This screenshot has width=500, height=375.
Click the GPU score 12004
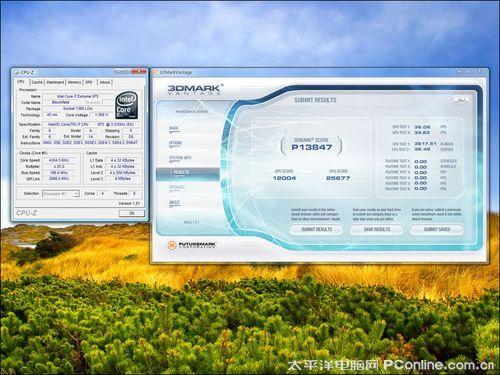pos(284,178)
